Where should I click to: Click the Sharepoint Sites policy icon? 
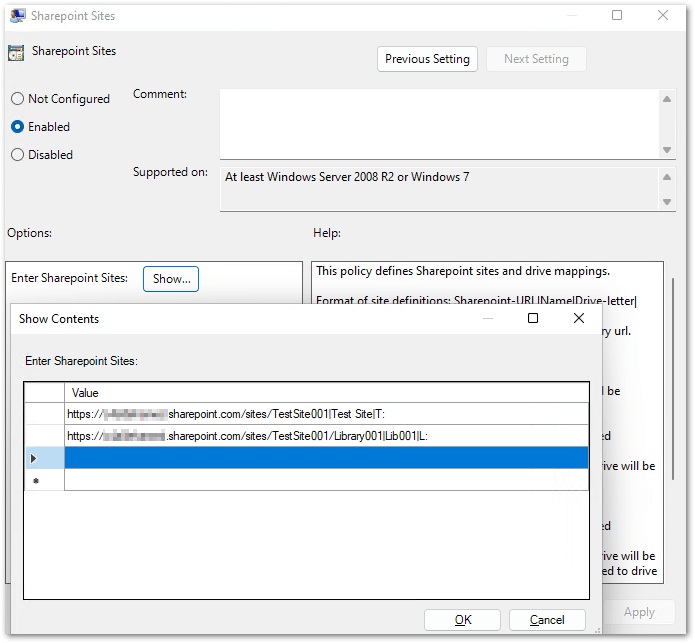point(15,52)
